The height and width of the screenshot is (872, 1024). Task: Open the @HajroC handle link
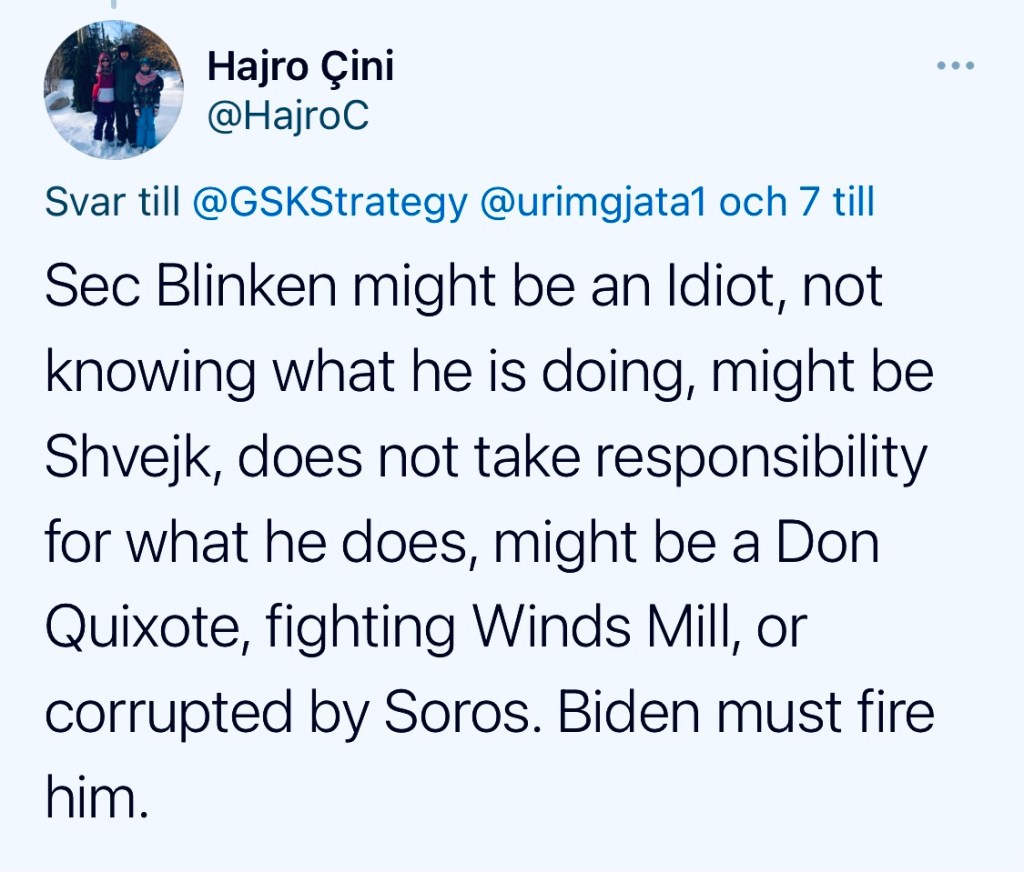point(287,118)
